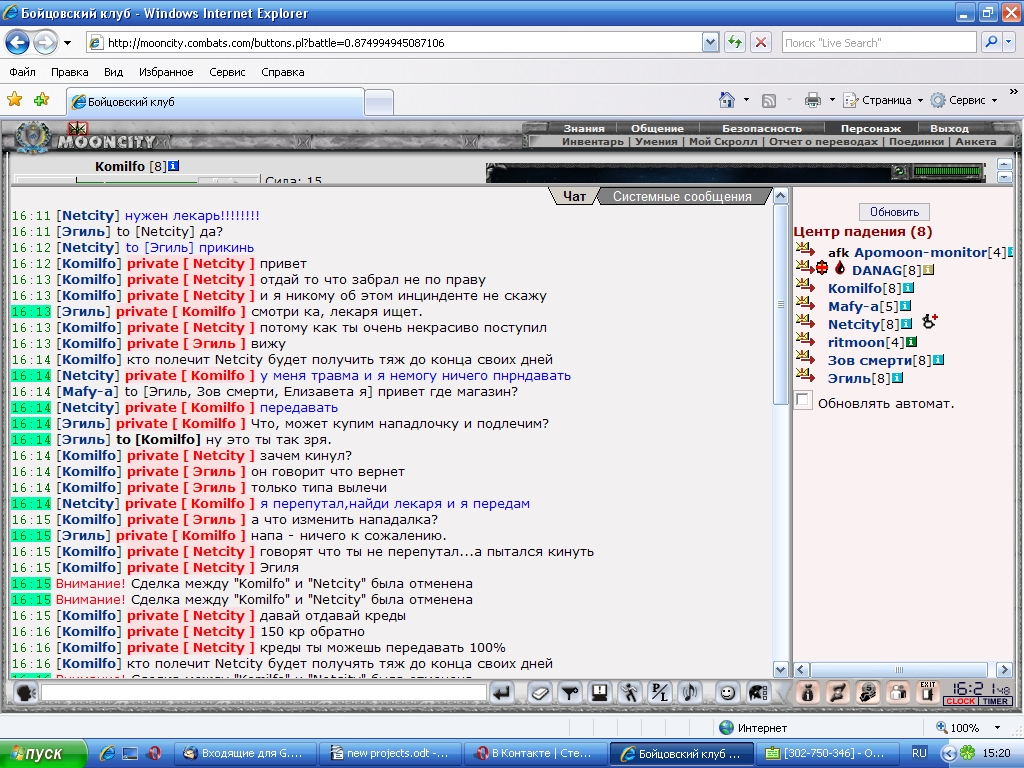The width and height of the screenshot is (1024, 768).
Task: Switch the TIMER mode toggle
Action: [x=995, y=701]
